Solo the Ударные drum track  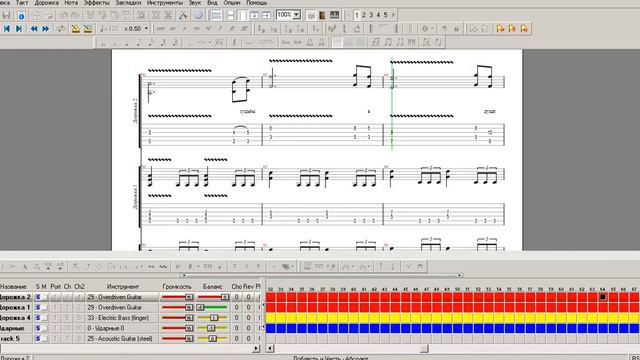(x=38, y=328)
